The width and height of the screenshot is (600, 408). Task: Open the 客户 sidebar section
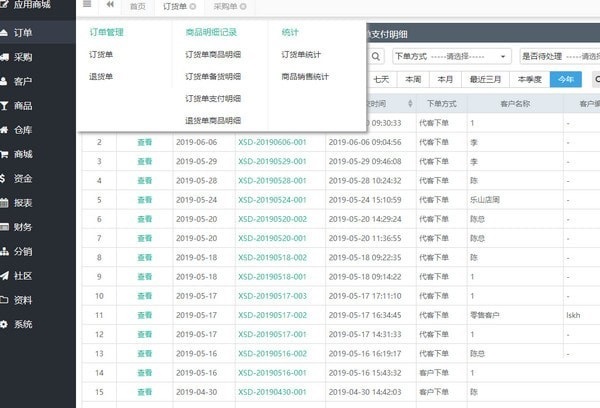tap(23, 82)
